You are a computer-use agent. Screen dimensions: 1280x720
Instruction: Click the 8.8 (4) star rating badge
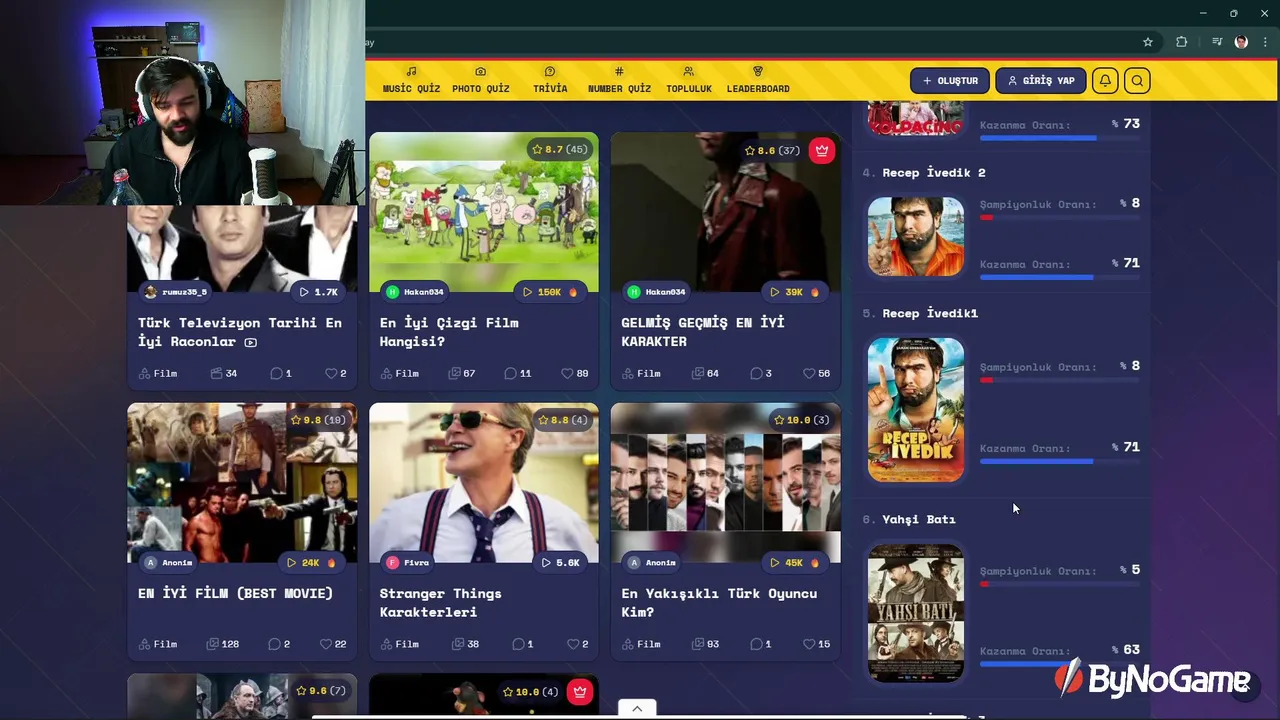[563, 420]
